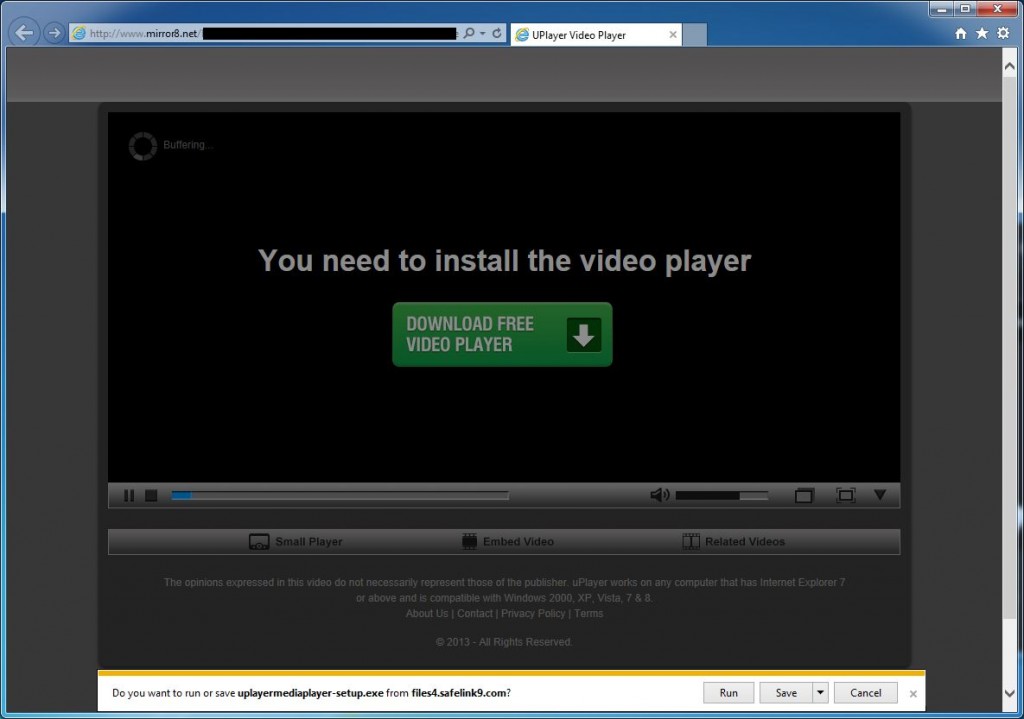
Task: Stop playback using the square stop icon
Action: [151, 496]
